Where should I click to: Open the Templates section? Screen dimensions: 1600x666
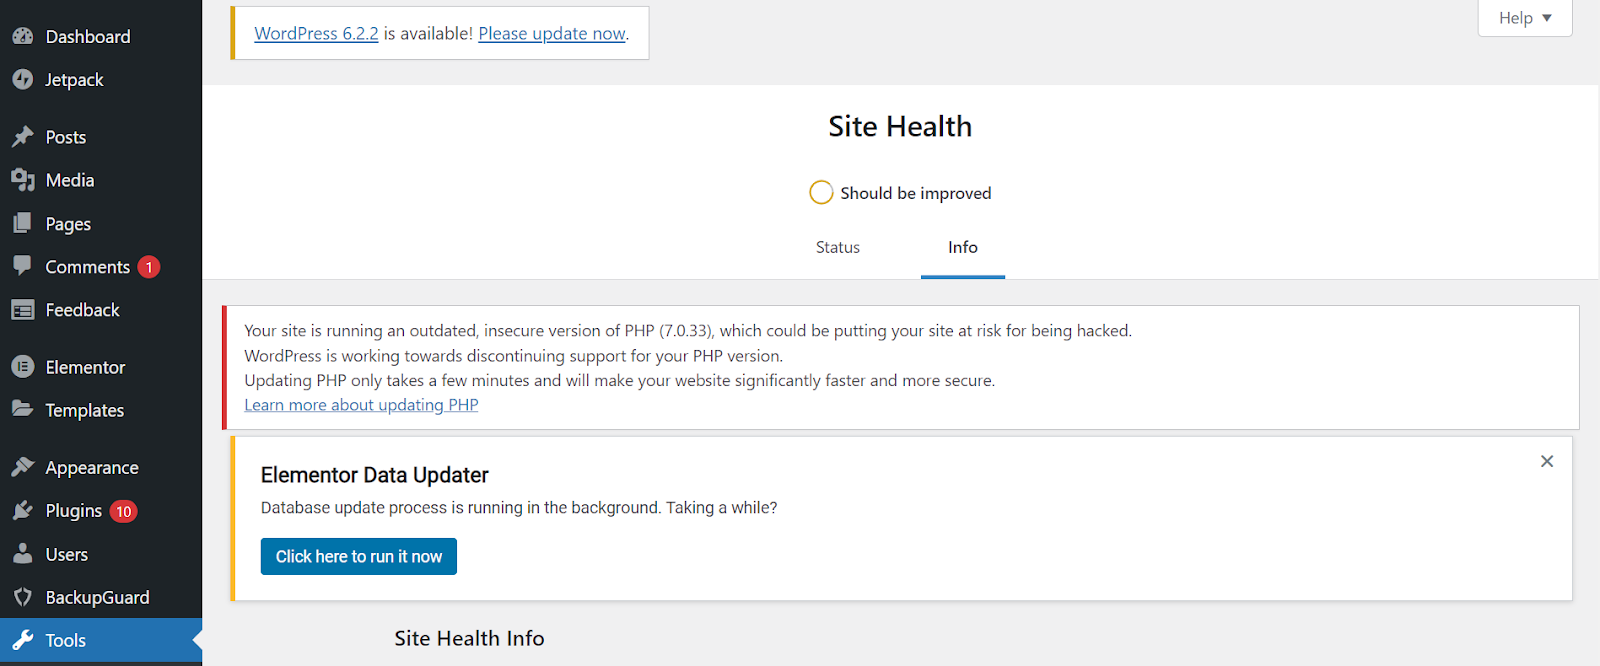pos(84,410)
